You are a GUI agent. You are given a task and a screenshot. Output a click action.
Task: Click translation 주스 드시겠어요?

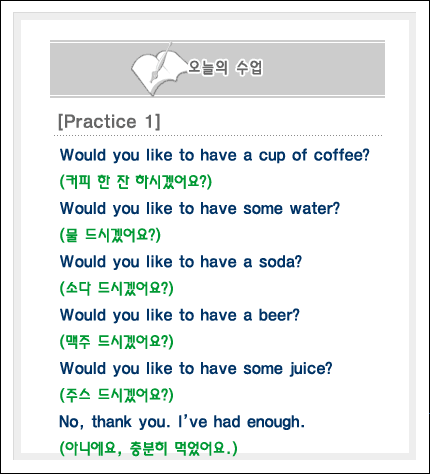[116, 395]
